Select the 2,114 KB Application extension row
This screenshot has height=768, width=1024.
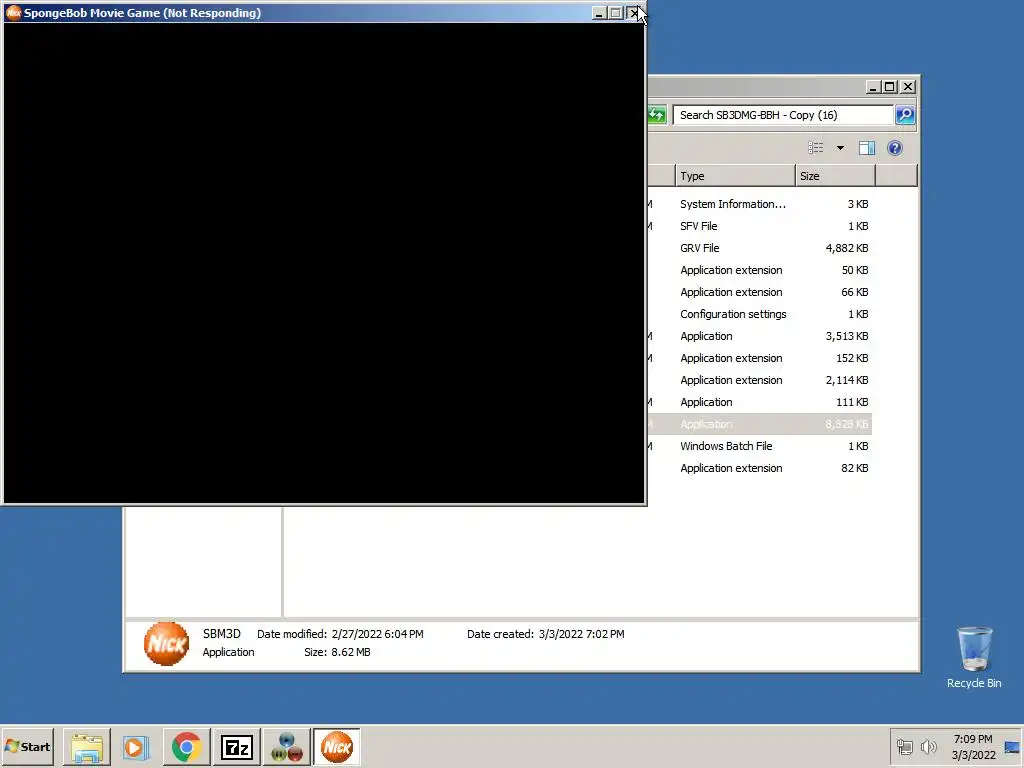[760, 380]
